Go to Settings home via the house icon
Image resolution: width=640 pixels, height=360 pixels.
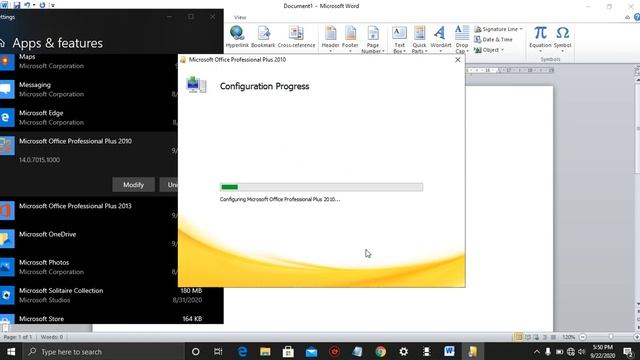coord(2,43)
